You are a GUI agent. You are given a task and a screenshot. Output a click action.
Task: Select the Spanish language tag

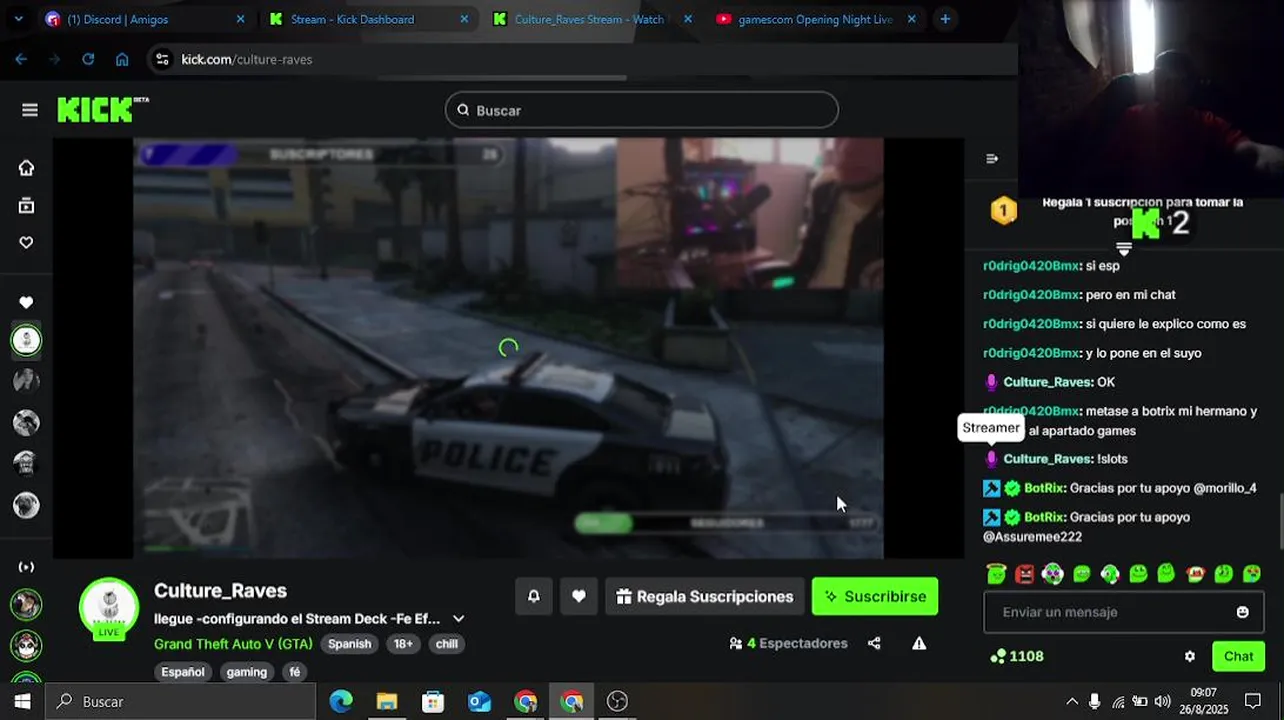(x=349, y=644)
